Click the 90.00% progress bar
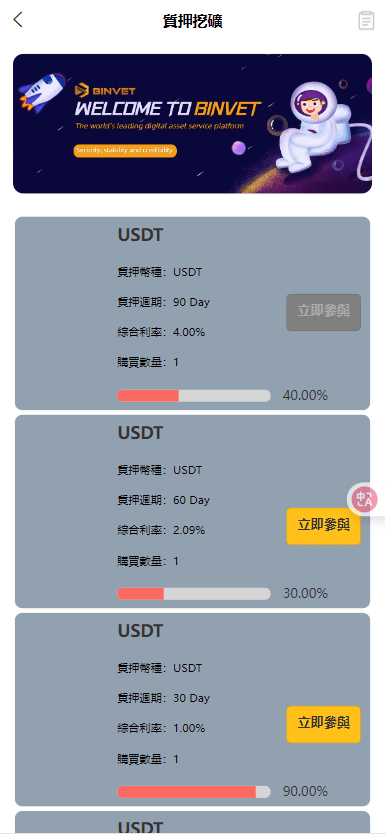386x834 pixels. [x=194, y=792]
